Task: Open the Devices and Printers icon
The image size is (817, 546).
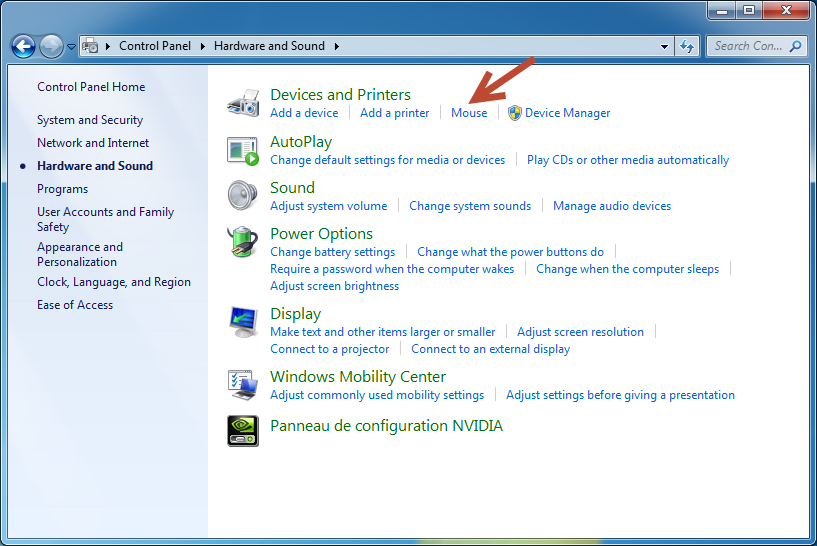Action: pos(243,103)
